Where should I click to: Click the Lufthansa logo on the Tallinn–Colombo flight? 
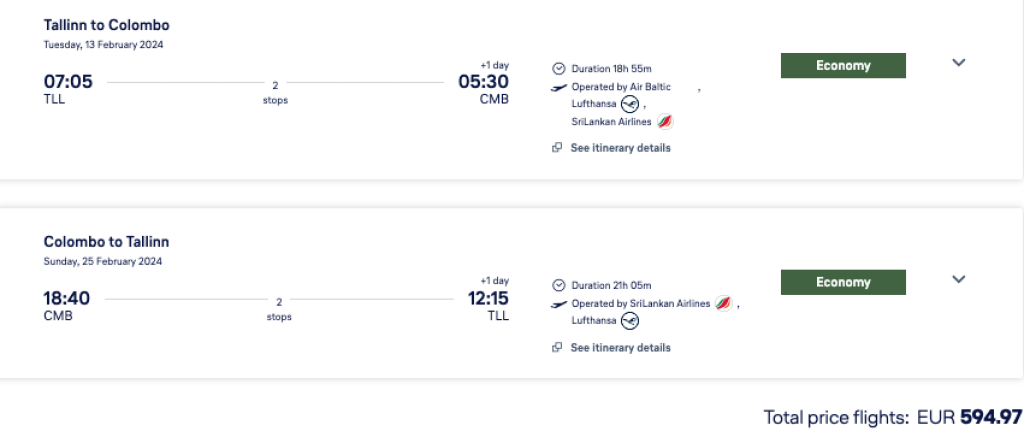point(629,104)
